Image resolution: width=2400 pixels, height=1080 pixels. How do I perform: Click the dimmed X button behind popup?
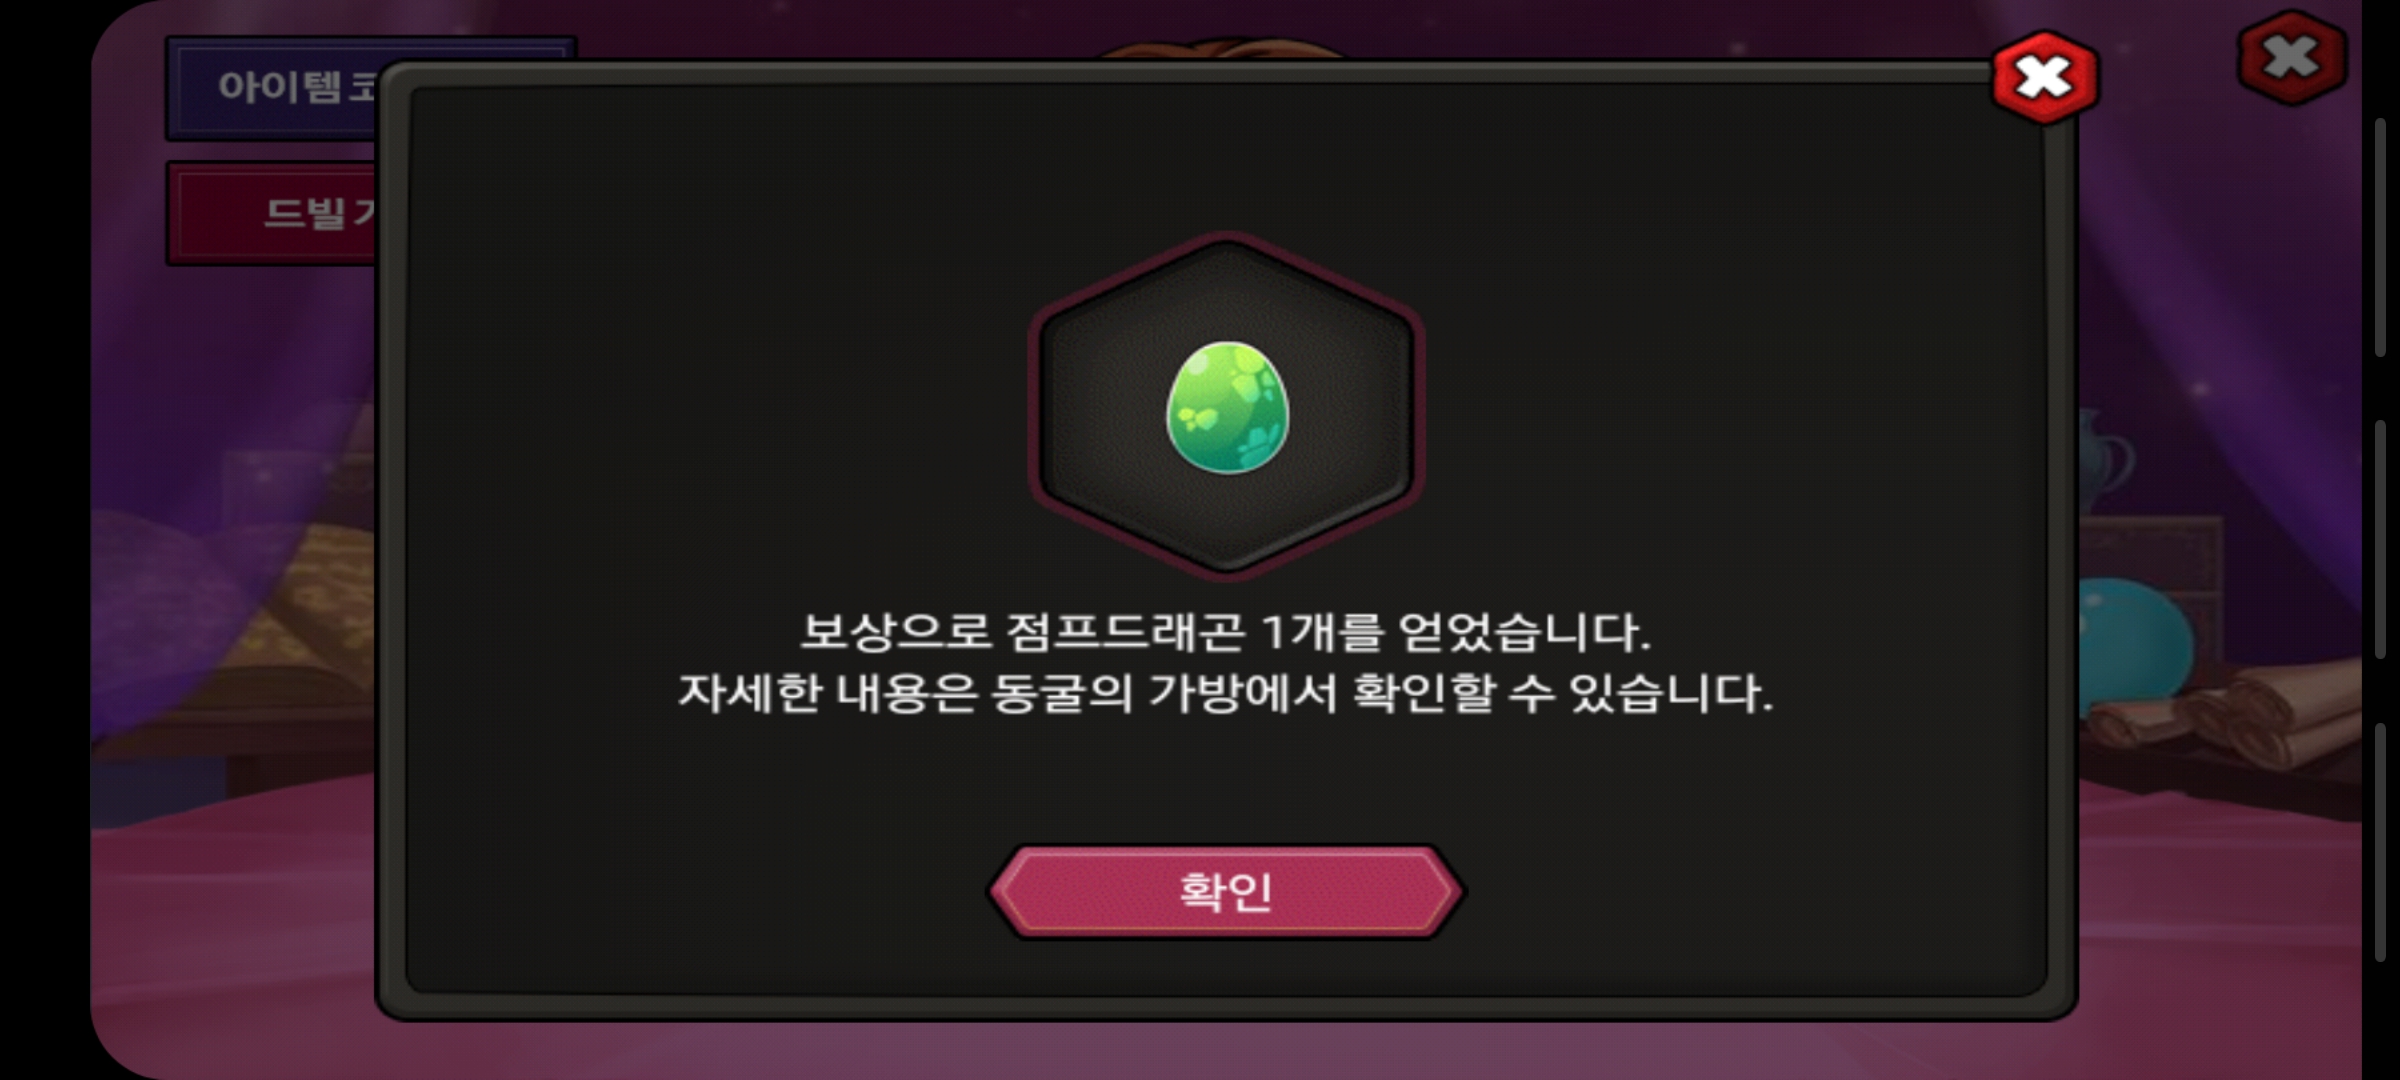point(2292,57)
